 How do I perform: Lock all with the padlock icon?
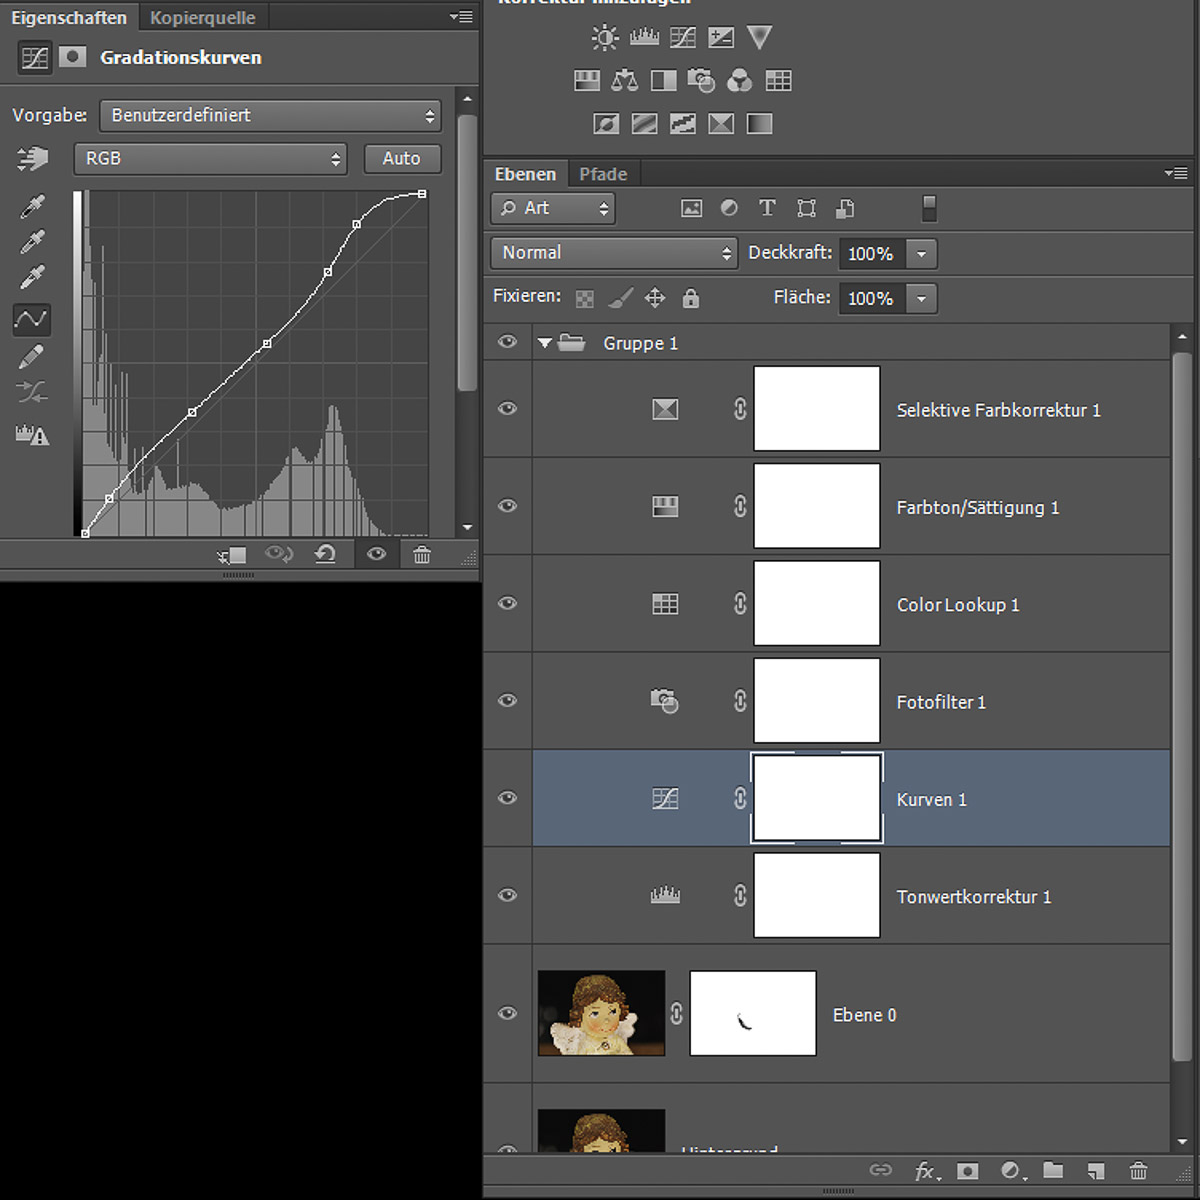(x=690, y=298)
